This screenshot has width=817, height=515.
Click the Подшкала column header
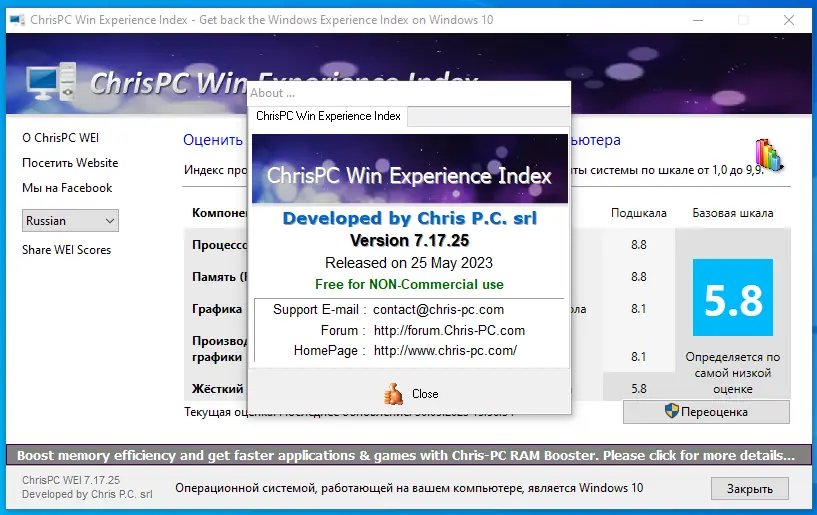click(639, 213)
